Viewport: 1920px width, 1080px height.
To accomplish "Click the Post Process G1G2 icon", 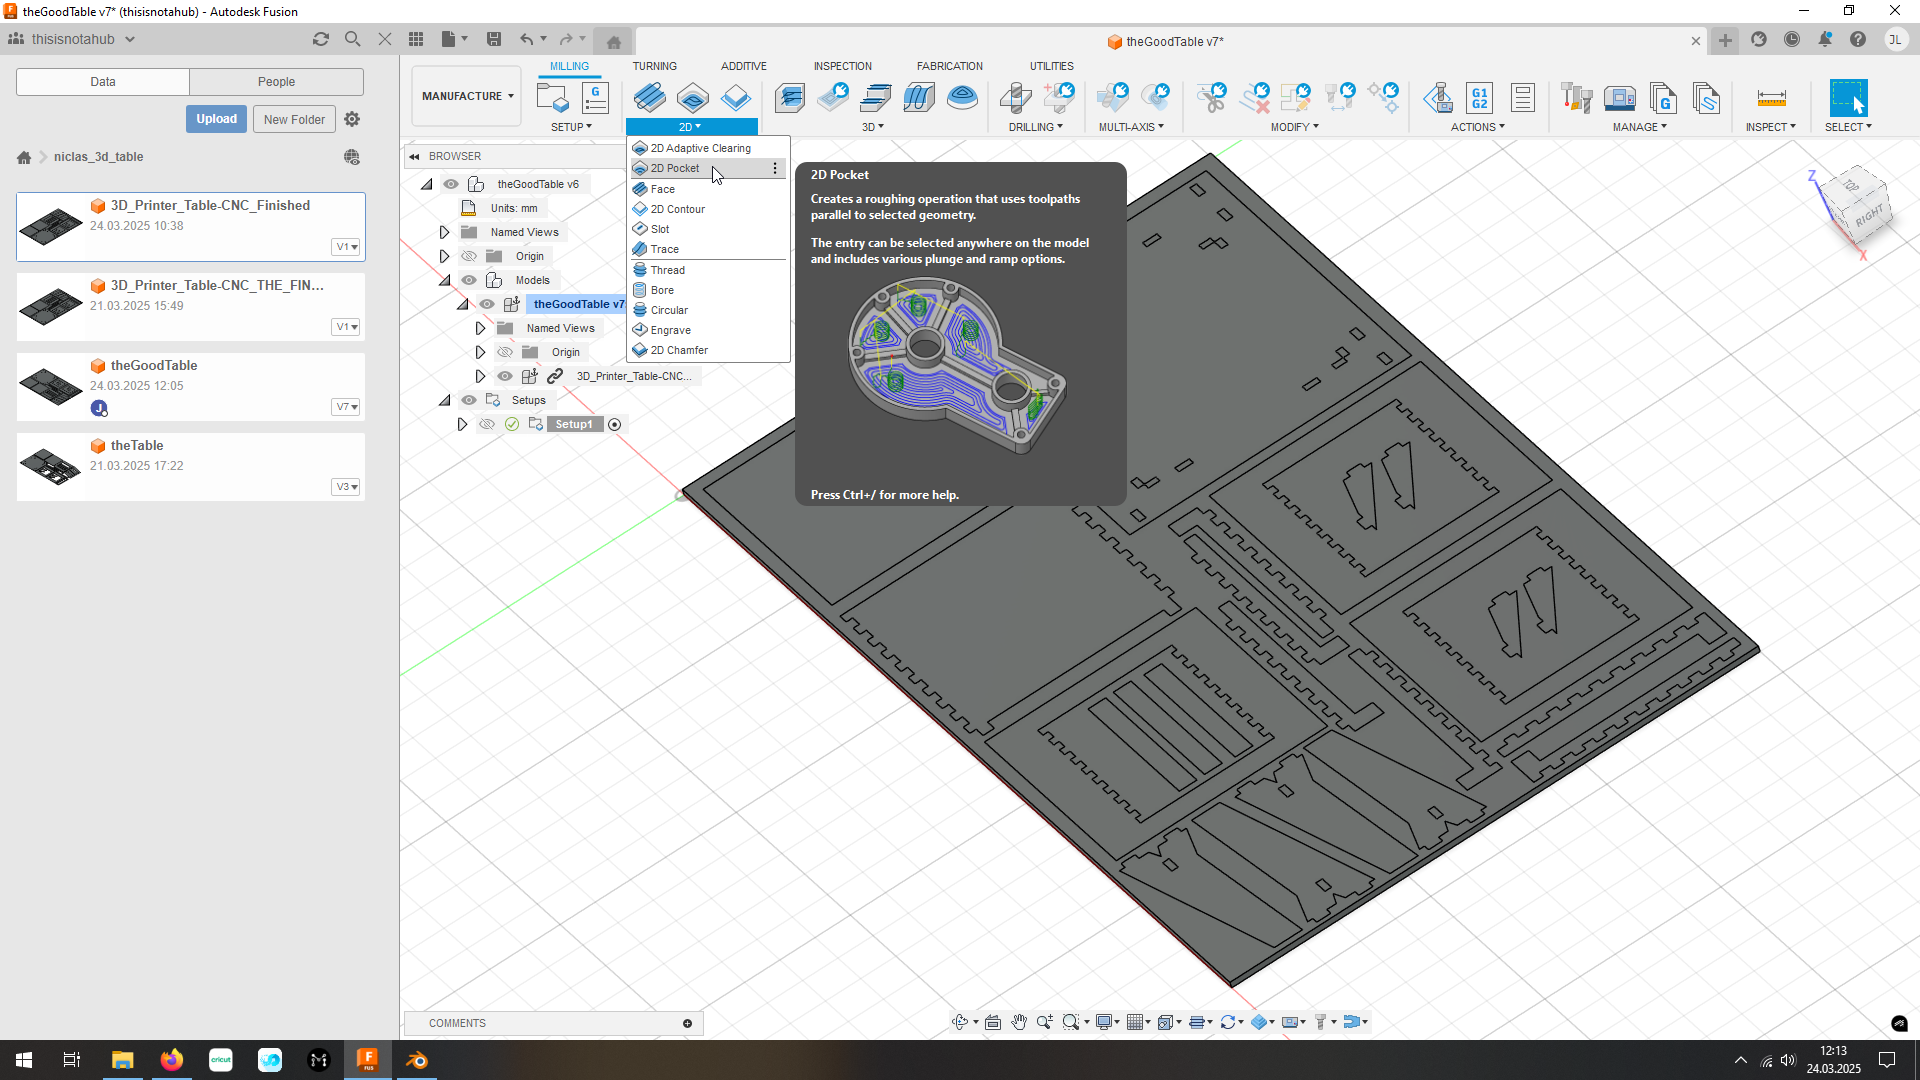I will tap(1480, 97).
